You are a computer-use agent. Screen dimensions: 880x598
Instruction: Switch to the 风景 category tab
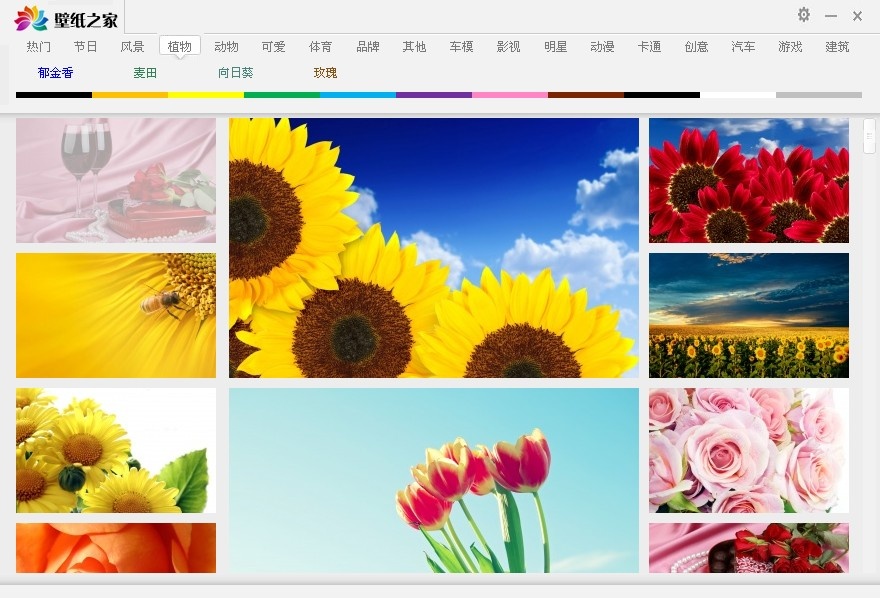[x=132, y=47]
